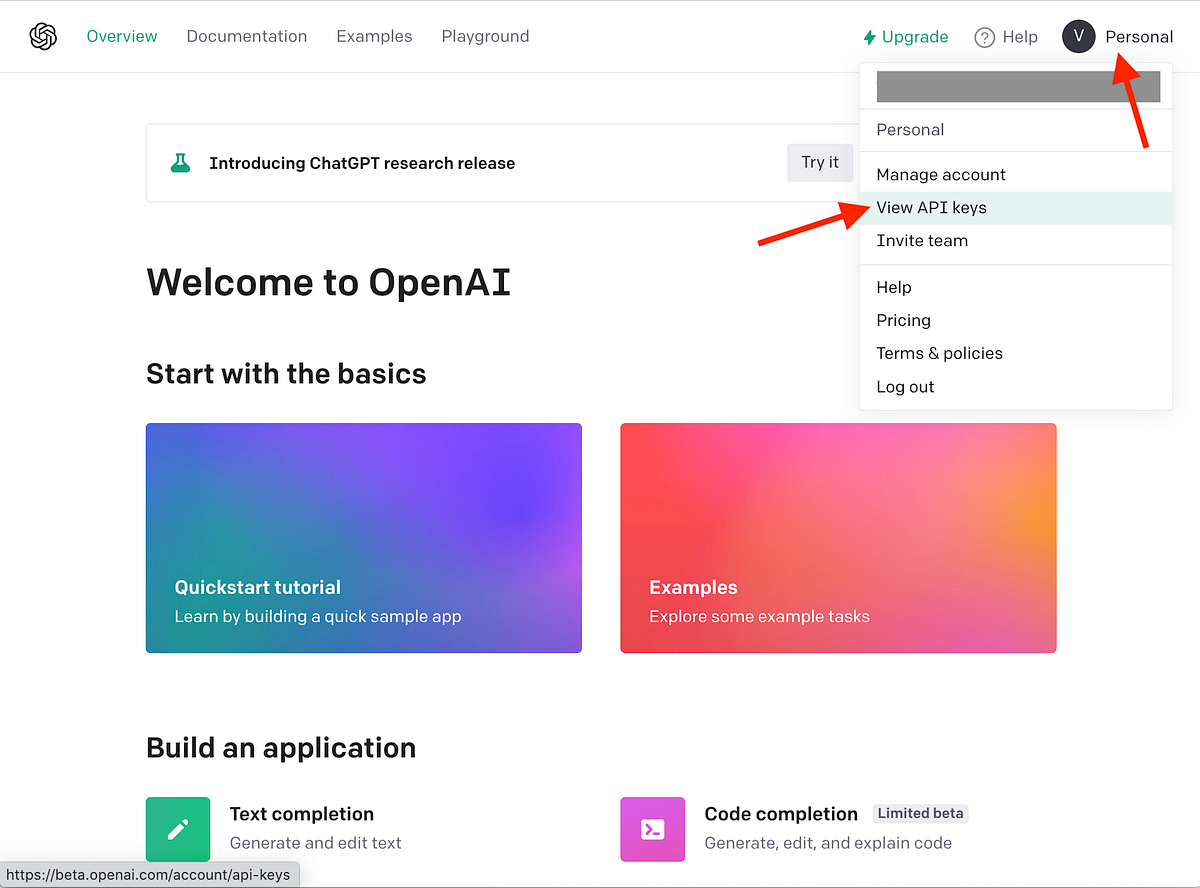Open the Examples card
Image resolution: width=1200 pixels, height=888 pixels.
pos(838,538)
